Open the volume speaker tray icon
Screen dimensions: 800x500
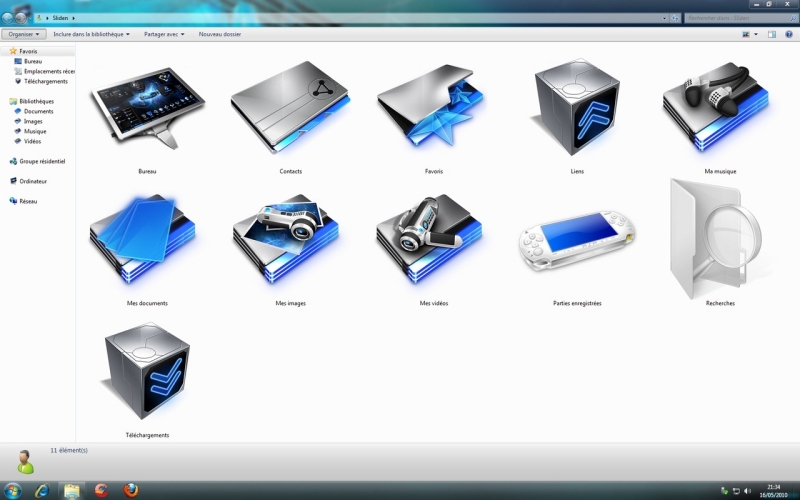tap(748, 491)
